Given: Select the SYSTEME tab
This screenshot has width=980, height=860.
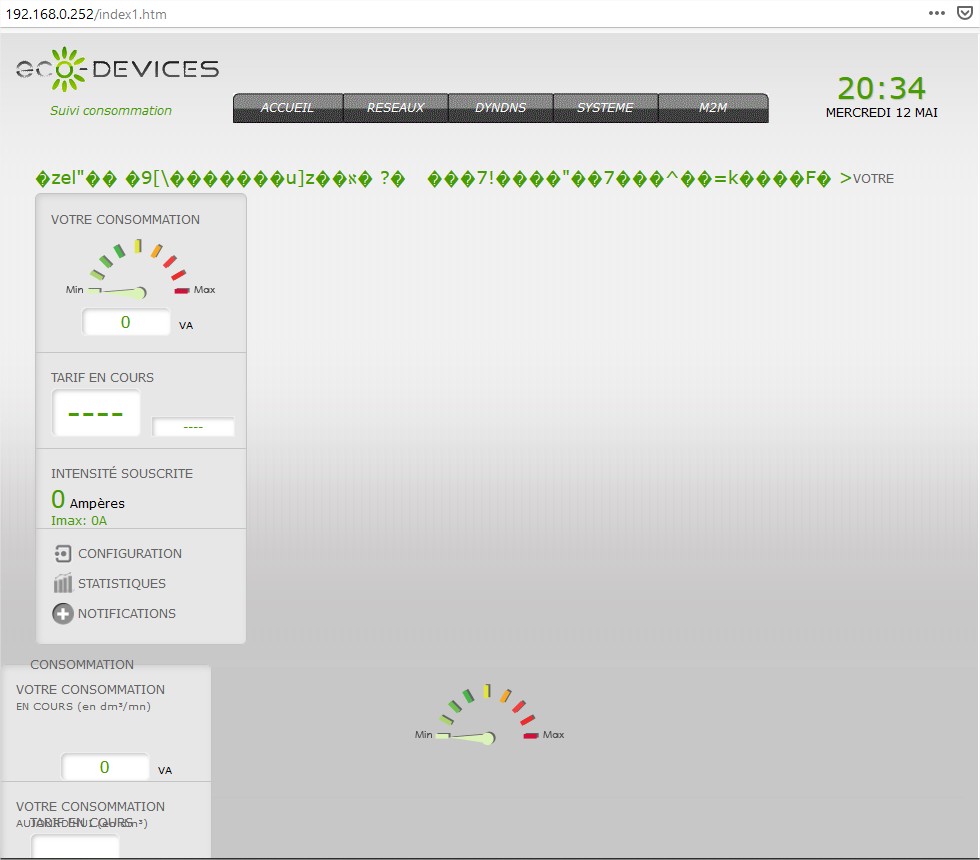Looking at the screenshot, I should 605,108.
